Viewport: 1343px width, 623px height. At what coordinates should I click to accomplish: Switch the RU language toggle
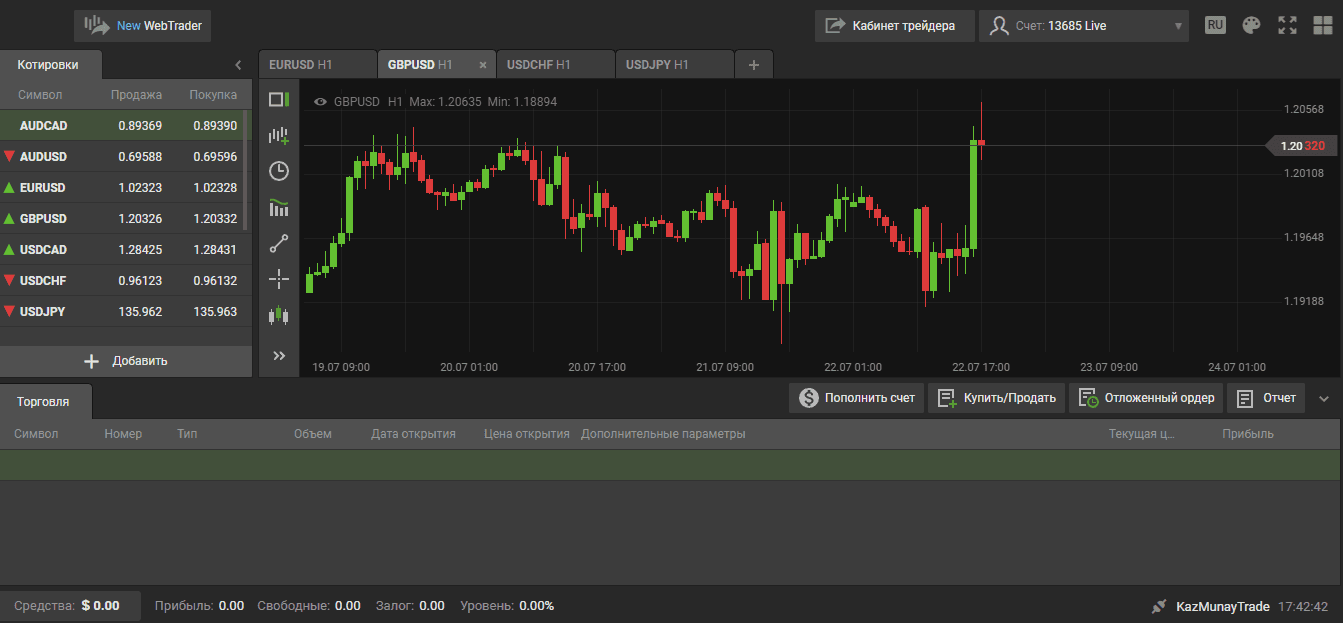pos(1215,25)
